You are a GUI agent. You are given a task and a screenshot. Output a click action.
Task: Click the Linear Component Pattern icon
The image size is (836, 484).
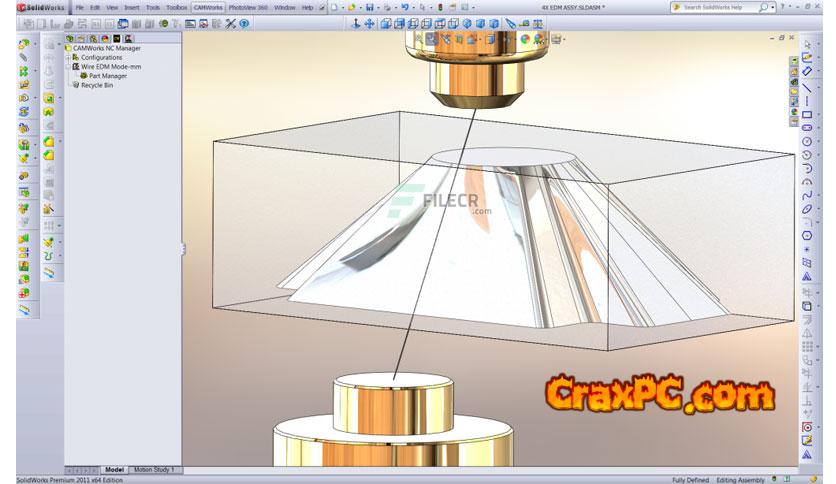[23, 71]
